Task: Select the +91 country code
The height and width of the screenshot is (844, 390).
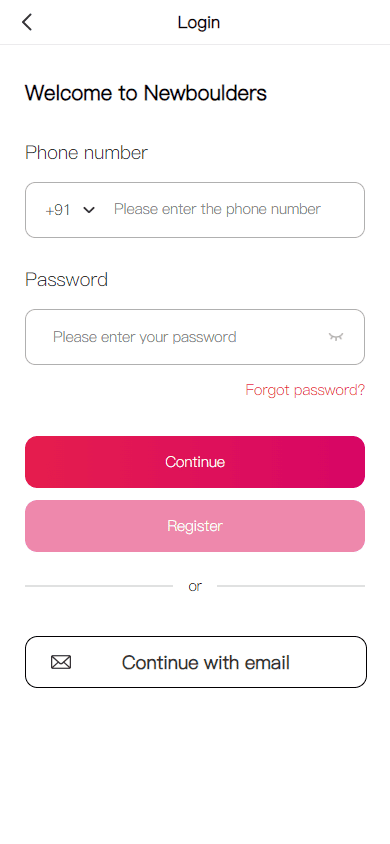Action: 58,210
